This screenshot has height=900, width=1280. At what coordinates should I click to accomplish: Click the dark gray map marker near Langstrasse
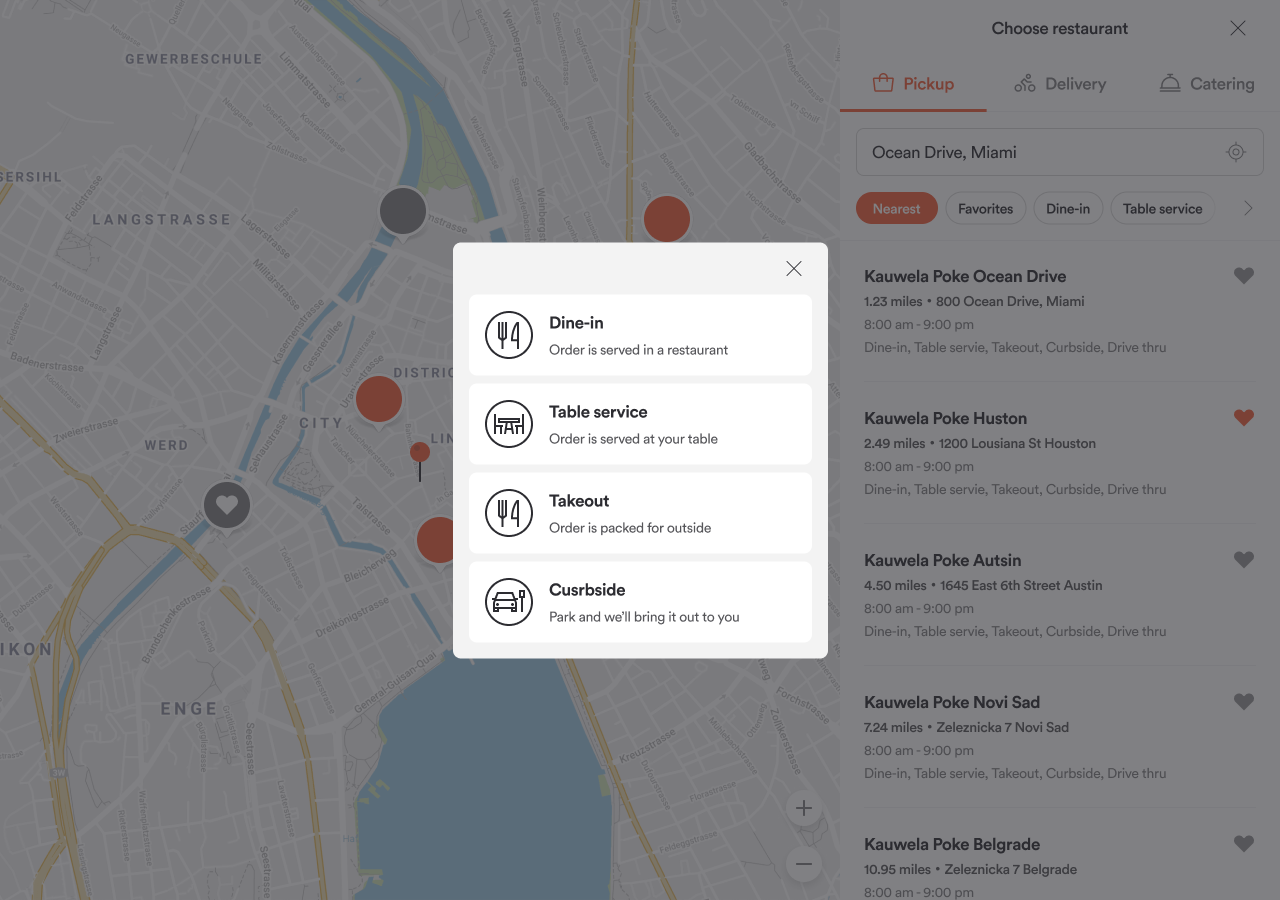[402, 212]
